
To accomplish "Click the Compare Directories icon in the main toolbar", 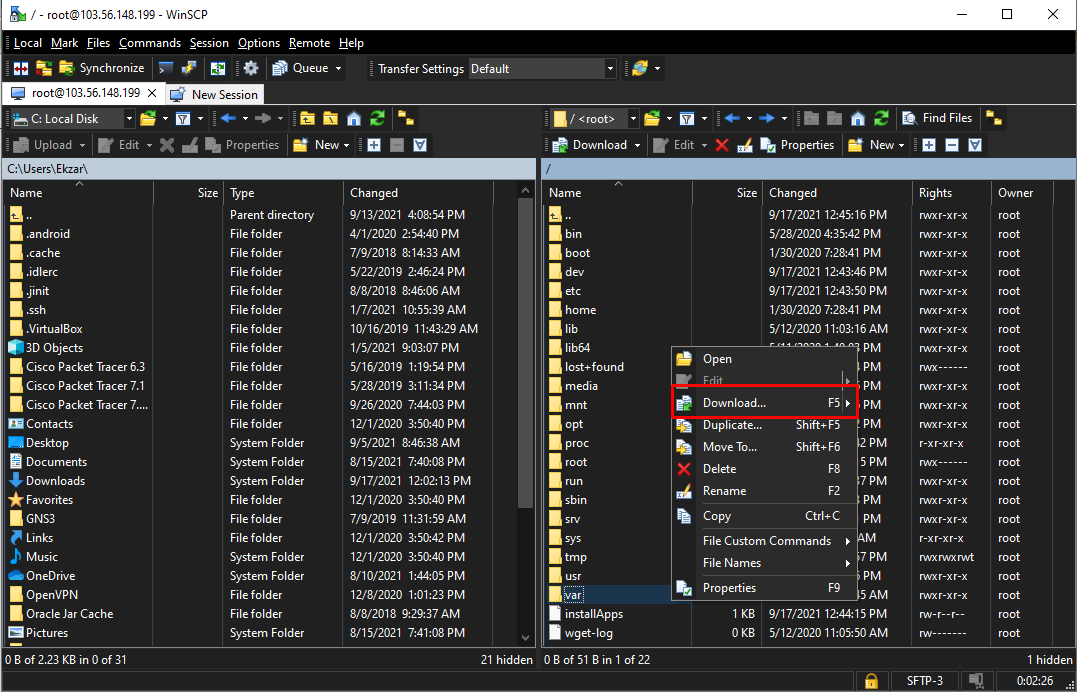I will [21, 68].
